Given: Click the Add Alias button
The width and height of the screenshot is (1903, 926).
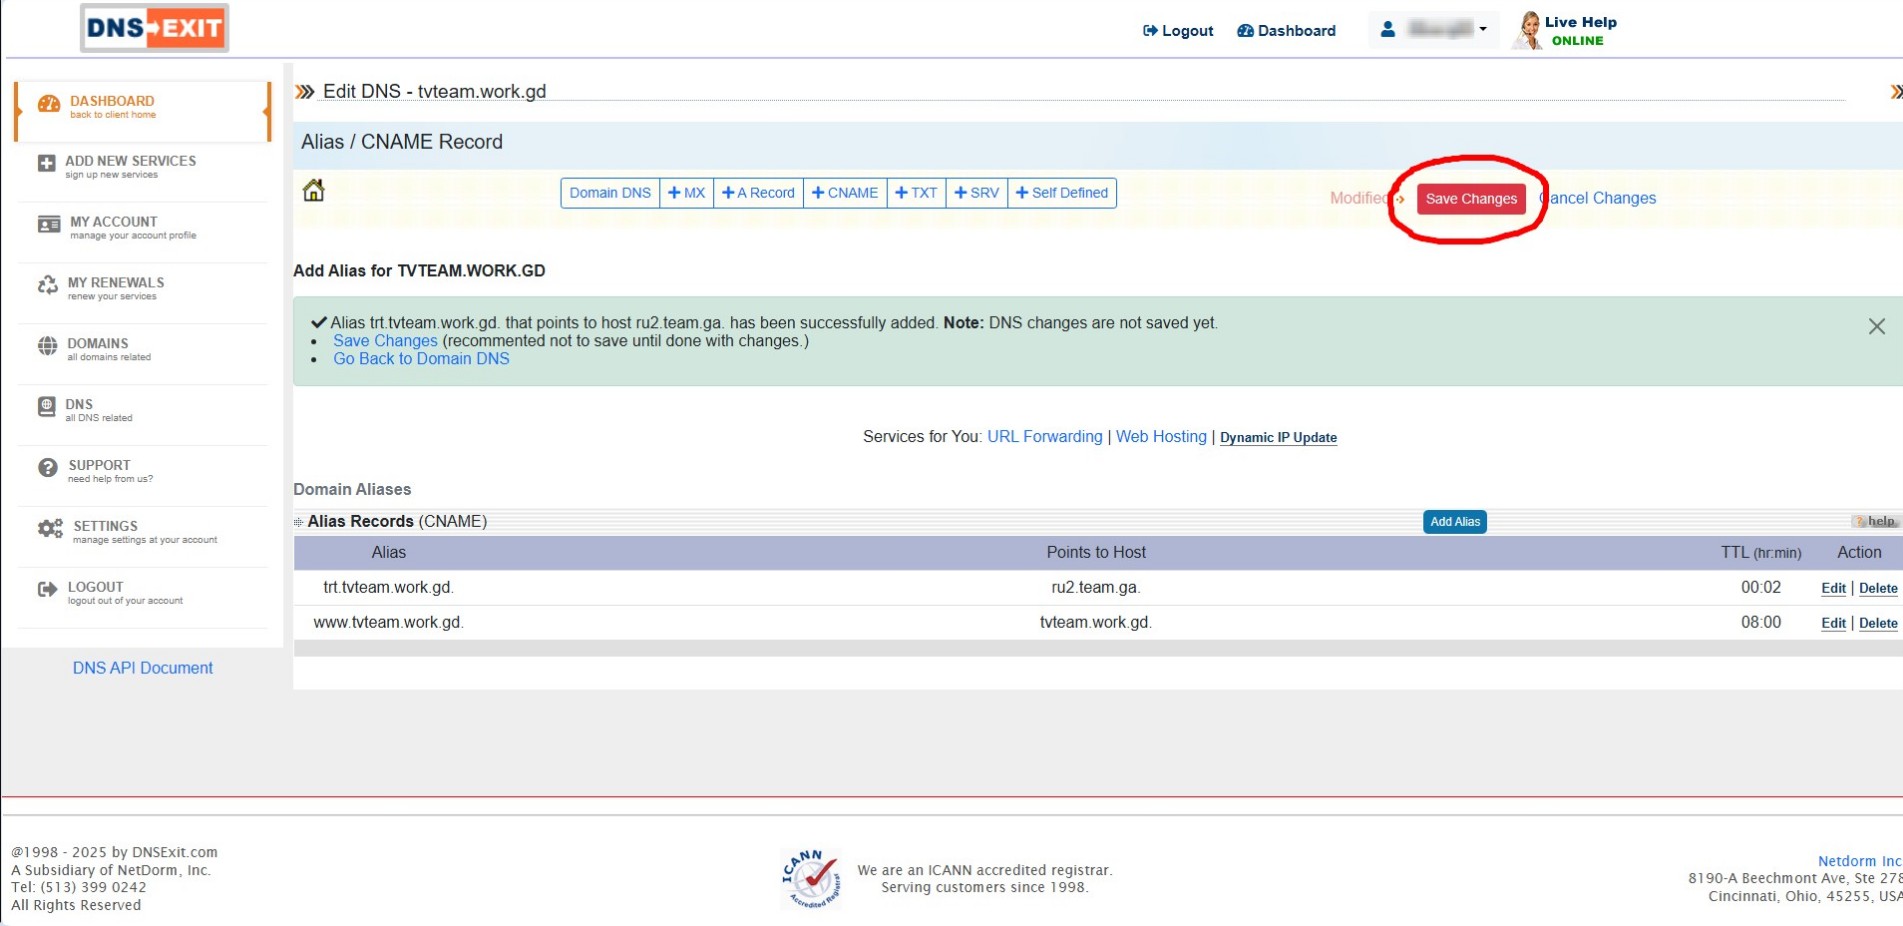Looking at the screenshot, I should pos(1454,522).
